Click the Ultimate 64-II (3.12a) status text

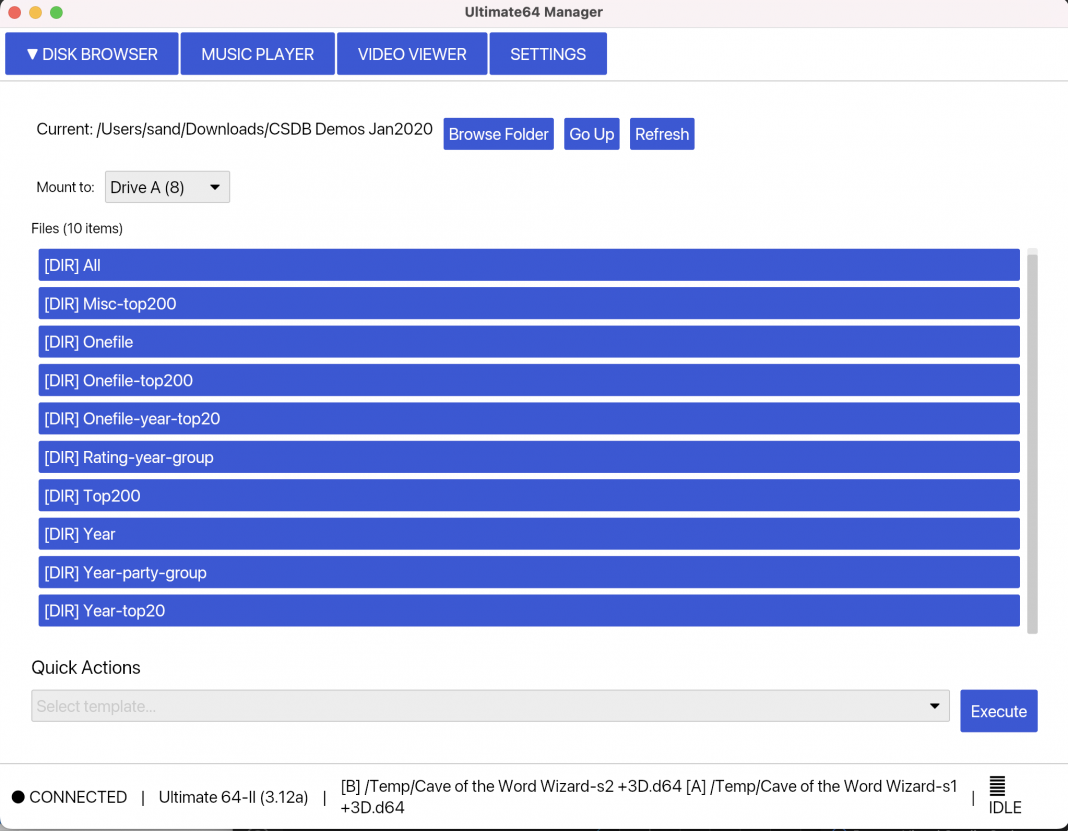click(234, 797)
